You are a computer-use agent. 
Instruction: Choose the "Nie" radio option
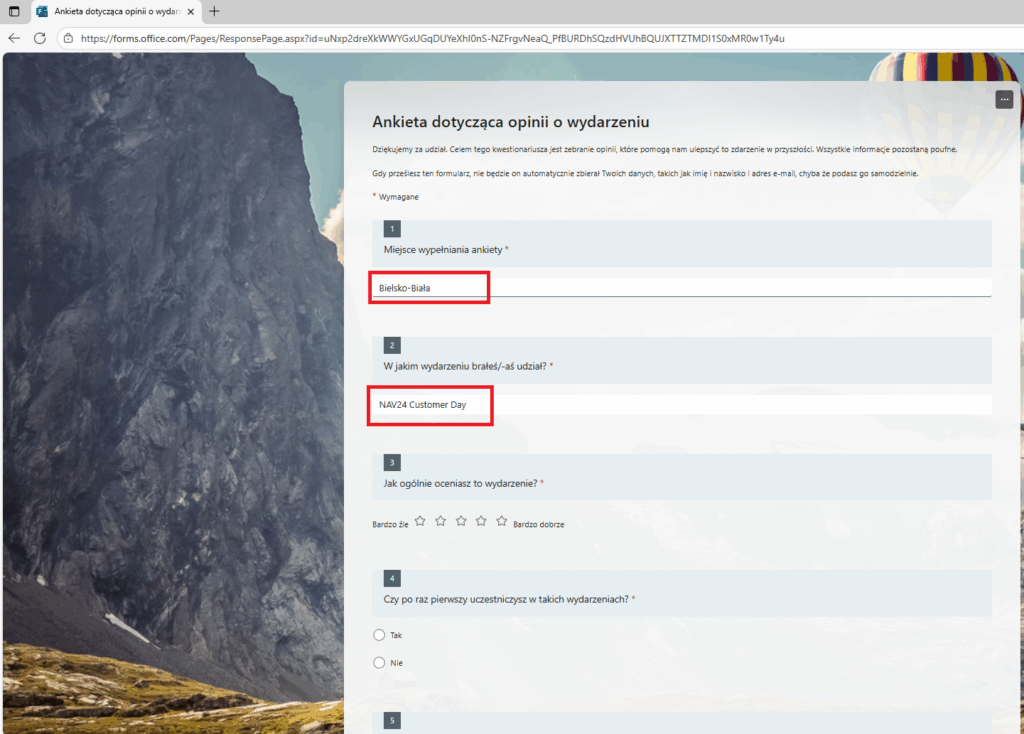[379, 662]
